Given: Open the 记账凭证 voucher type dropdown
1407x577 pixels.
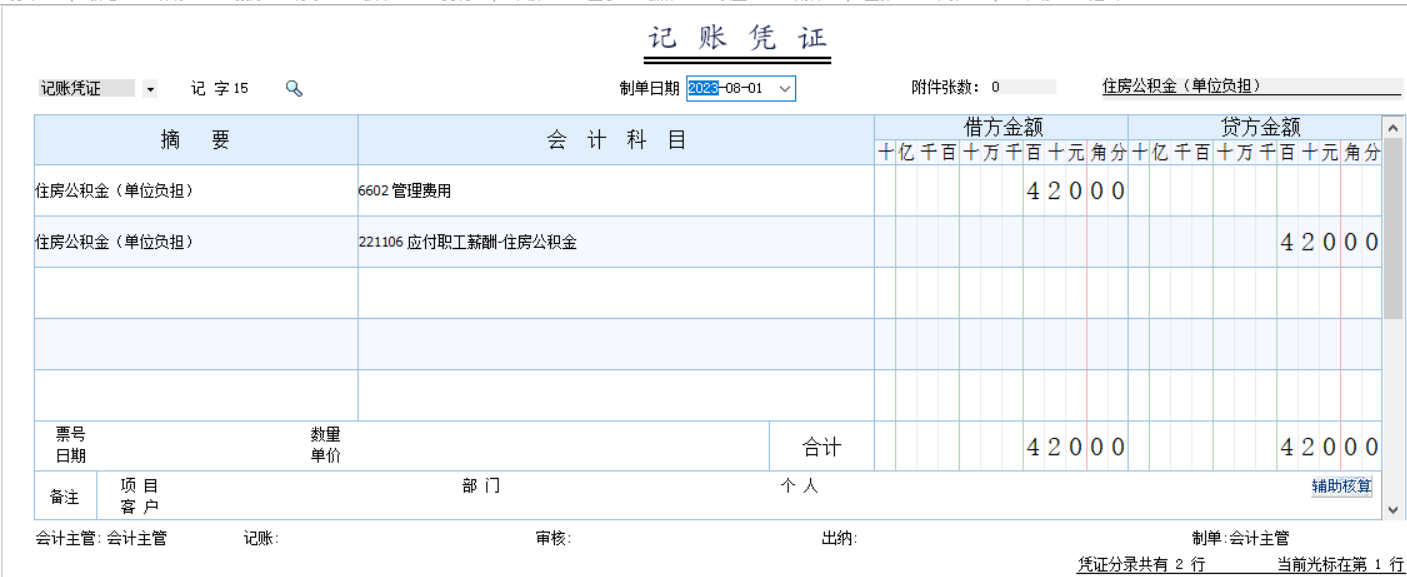Looking at the screenshot, I should [x=150, y=89].
